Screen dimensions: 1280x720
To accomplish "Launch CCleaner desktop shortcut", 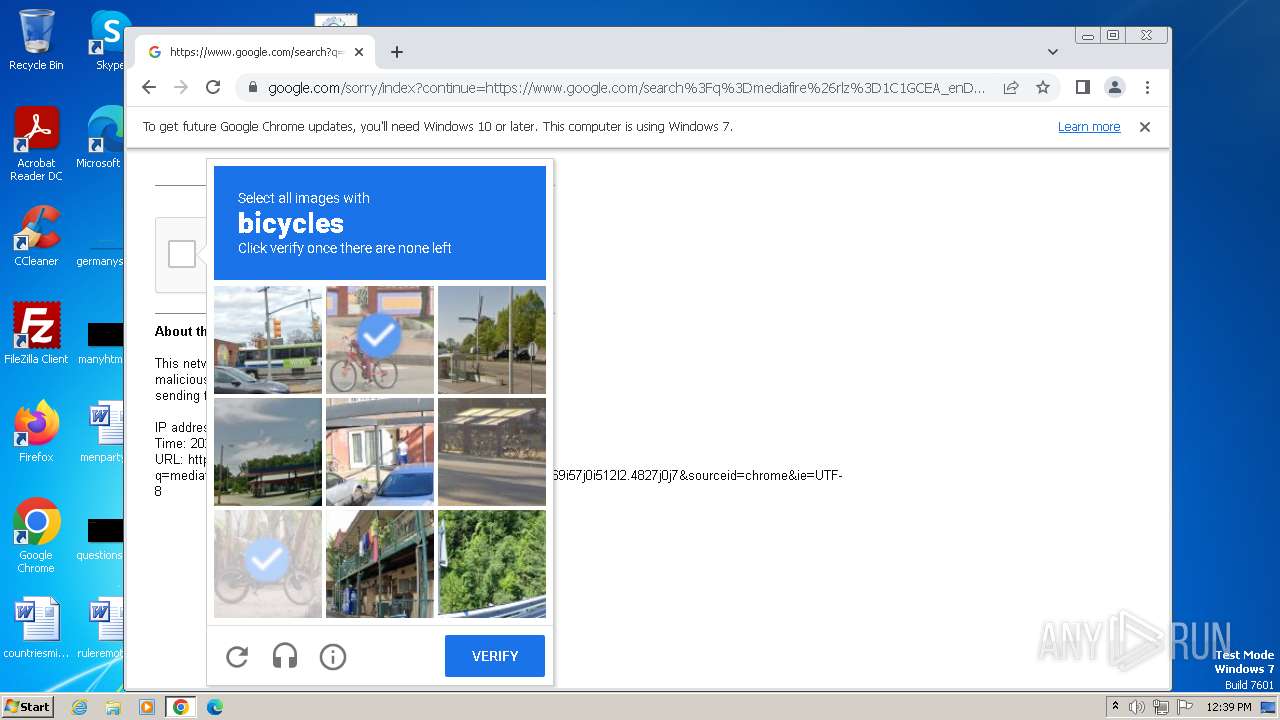I will click(36, 236).
